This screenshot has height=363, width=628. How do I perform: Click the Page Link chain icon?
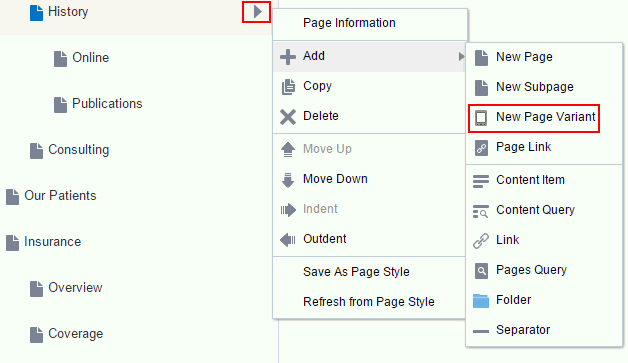point(481,148)
